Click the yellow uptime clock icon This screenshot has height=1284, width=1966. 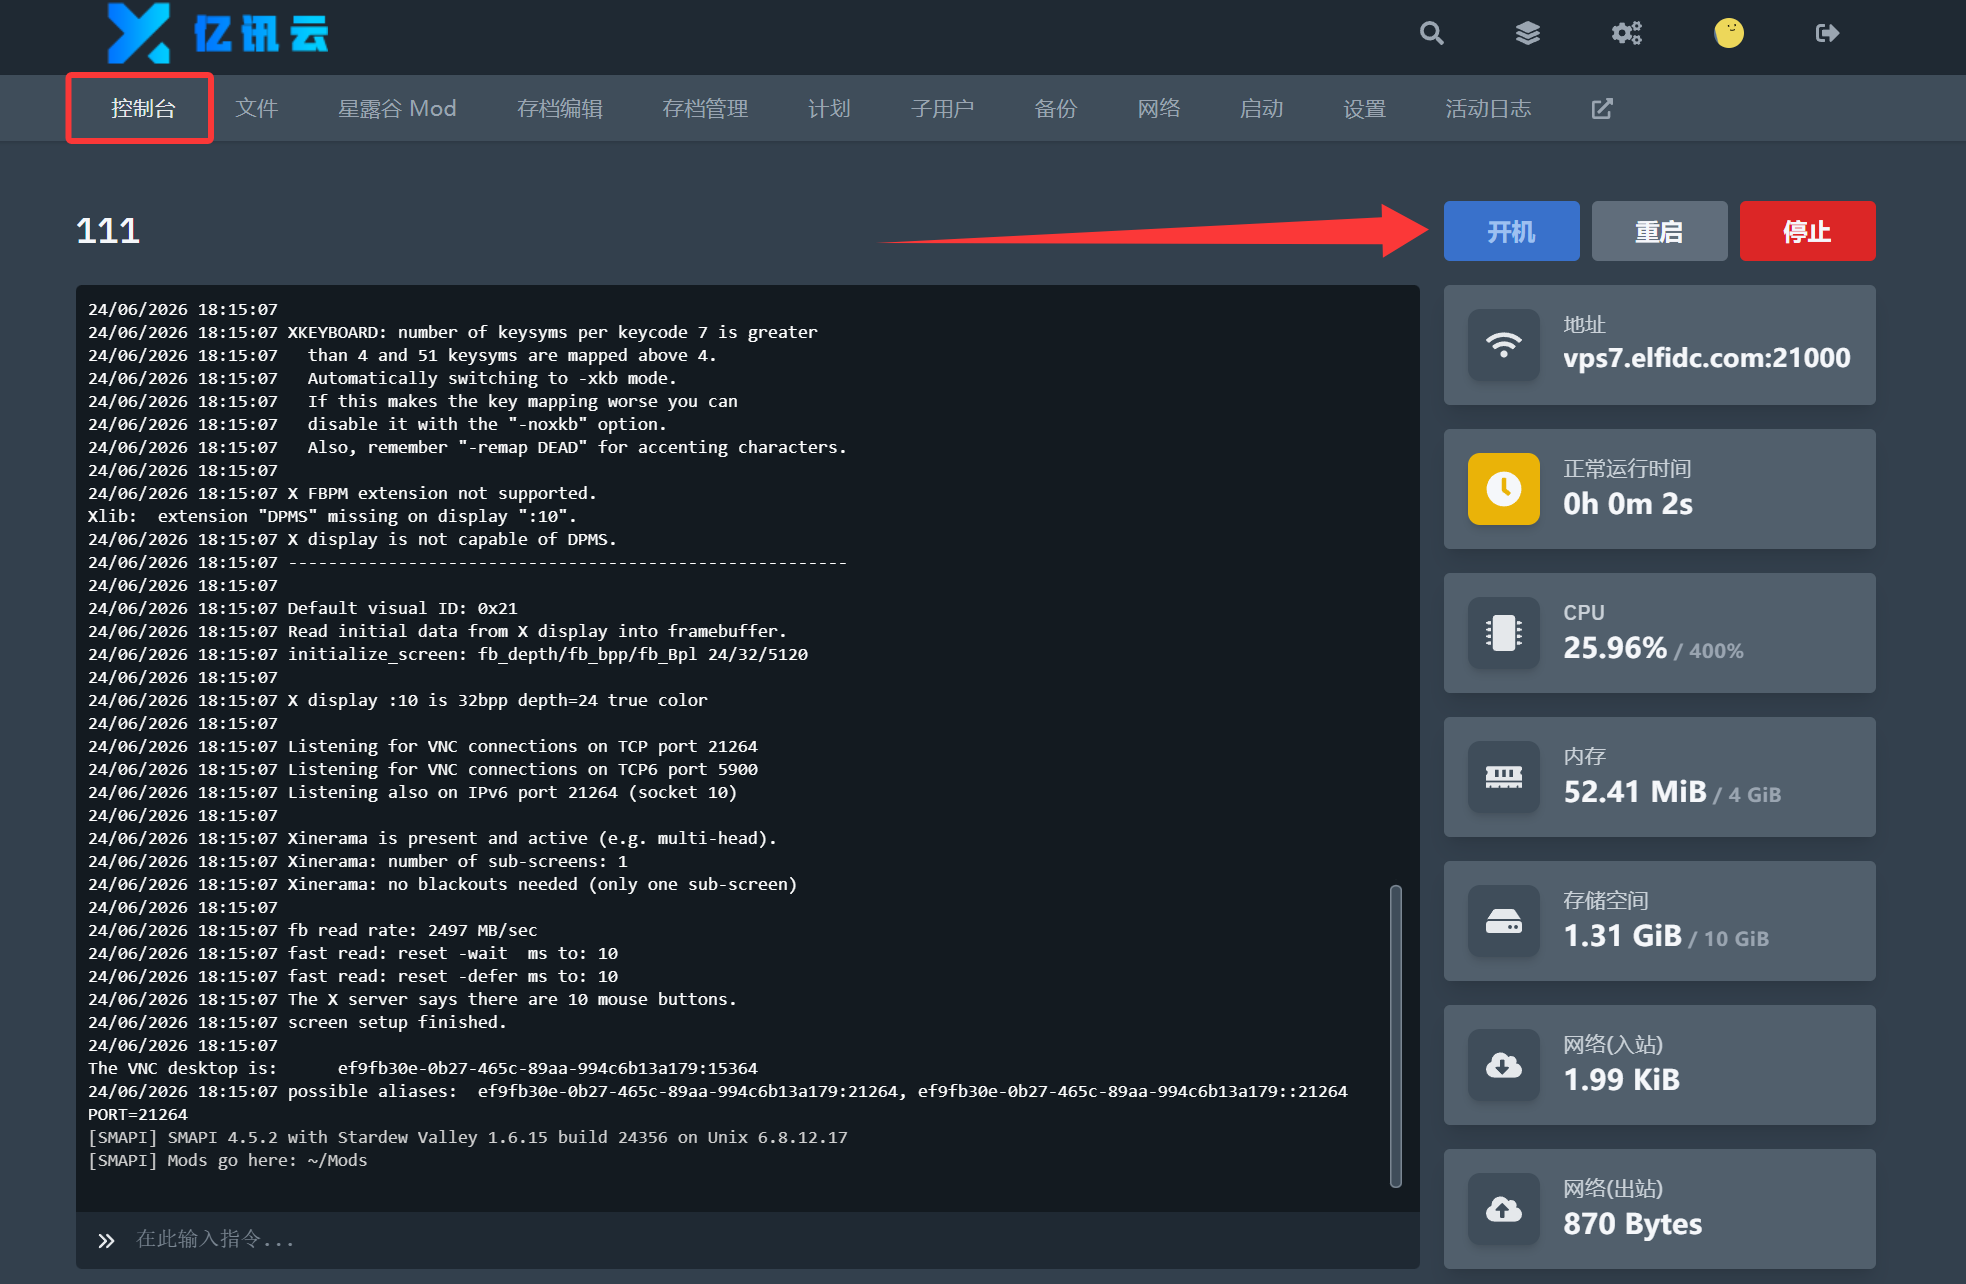click(1503, 489)
